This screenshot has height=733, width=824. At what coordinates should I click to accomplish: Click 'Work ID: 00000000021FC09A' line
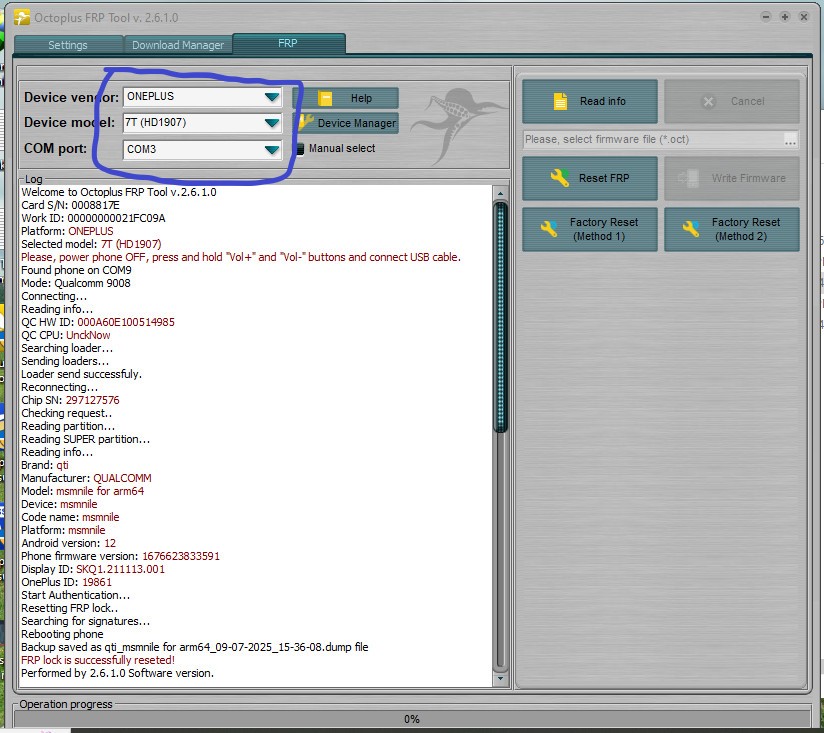click(93, 218)
